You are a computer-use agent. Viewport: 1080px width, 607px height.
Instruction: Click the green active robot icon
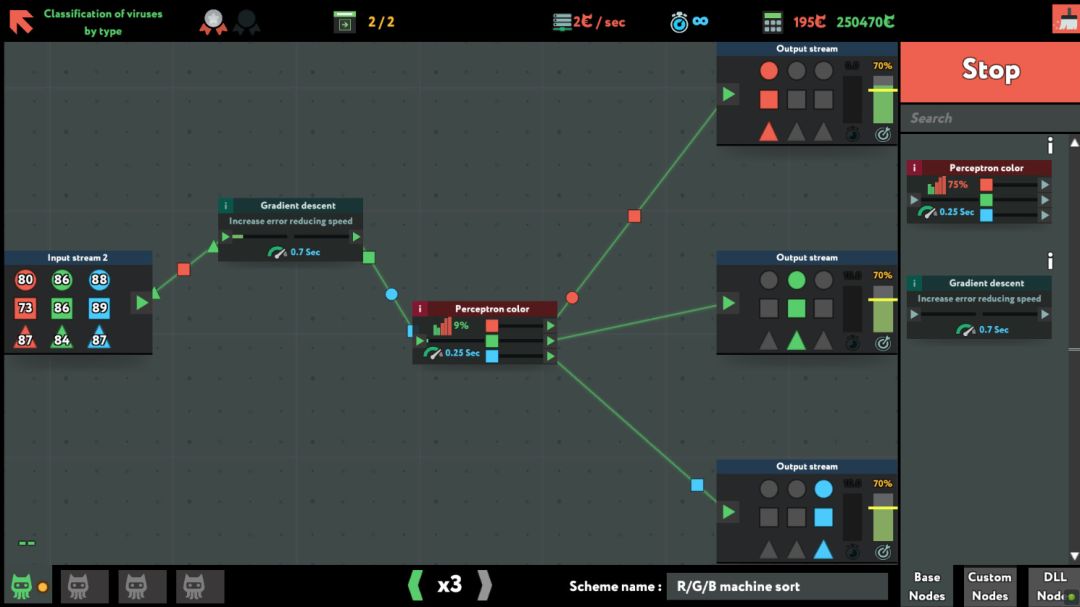pos(21,586)
